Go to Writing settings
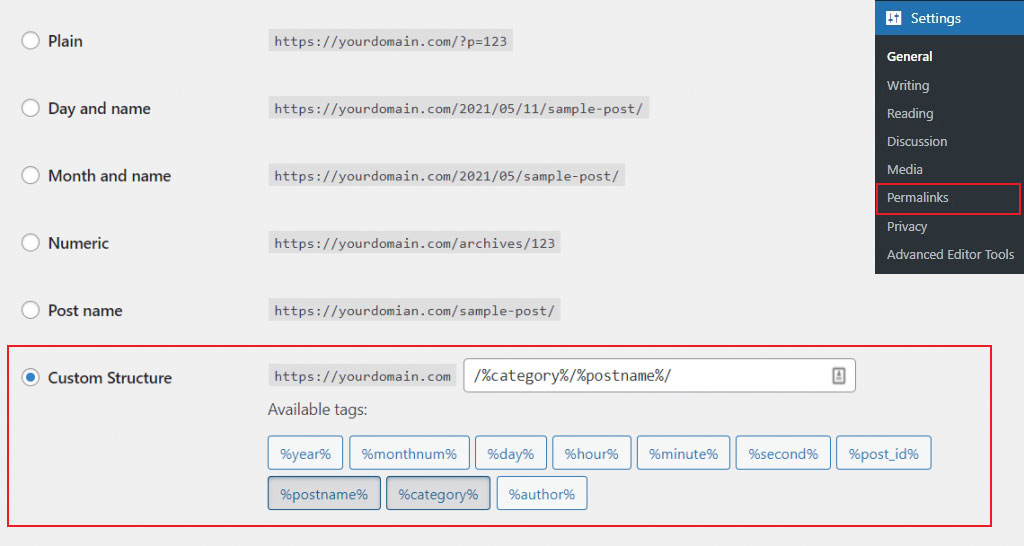The width and height of the screenshot is (1024, 546). [x=908, y=85]
